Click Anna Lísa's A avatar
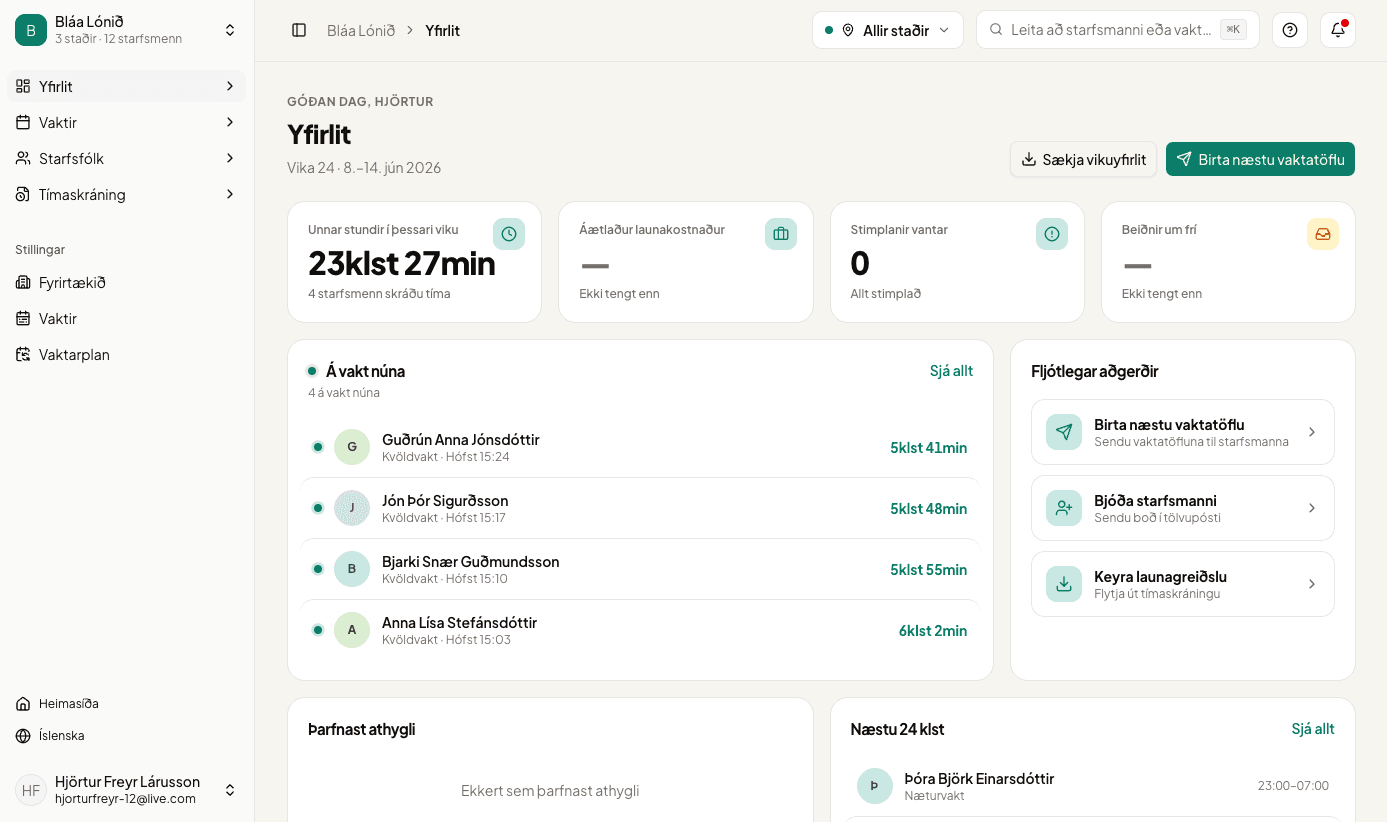Viewport: 1387px width, 822px height. 352,630
